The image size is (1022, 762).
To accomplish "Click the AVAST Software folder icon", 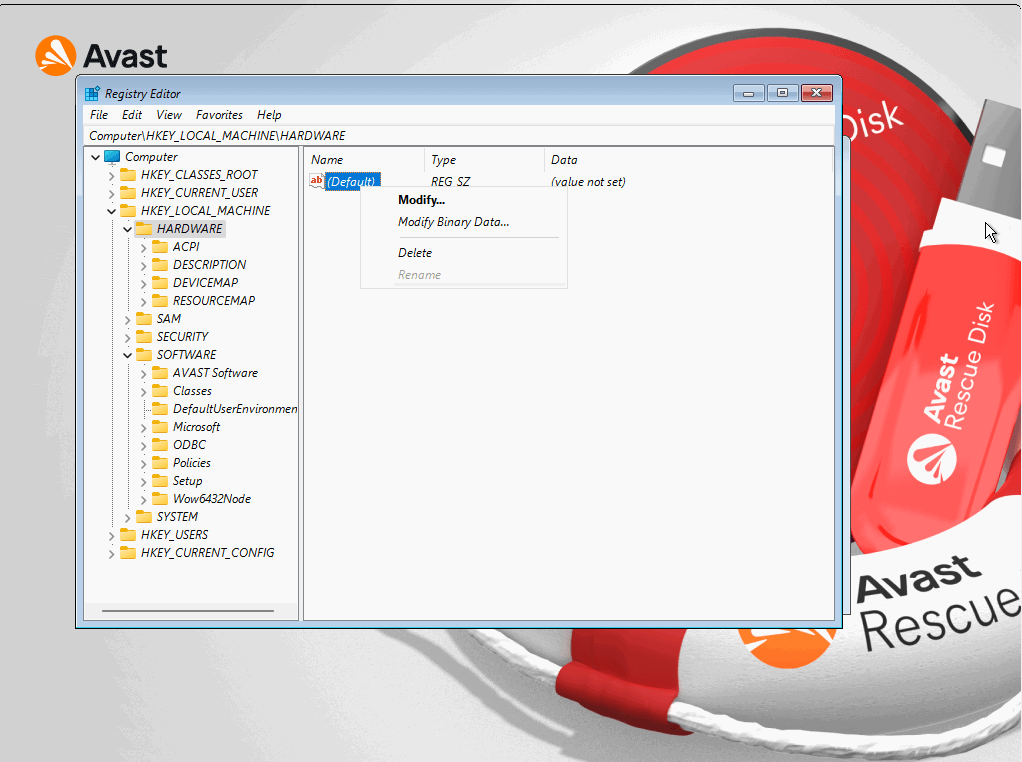I will coord(160,373).
